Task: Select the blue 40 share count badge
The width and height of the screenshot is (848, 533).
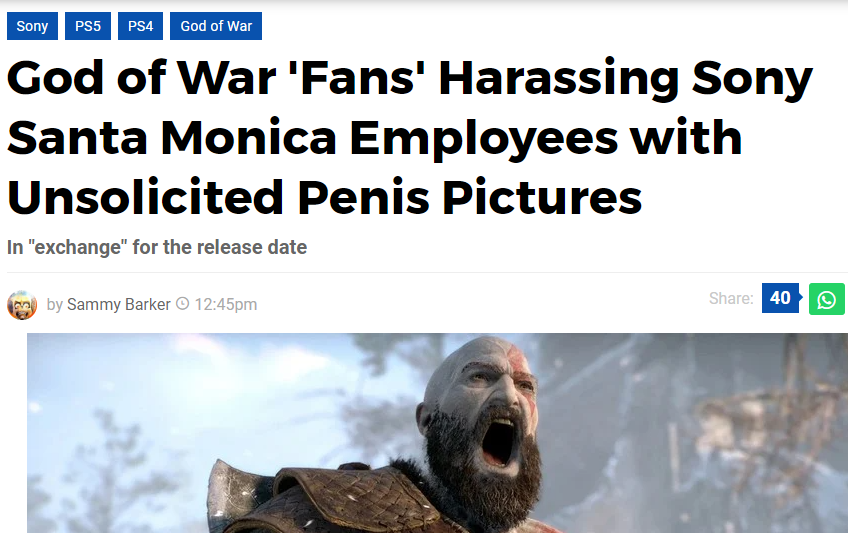Action: coord(780,298)
